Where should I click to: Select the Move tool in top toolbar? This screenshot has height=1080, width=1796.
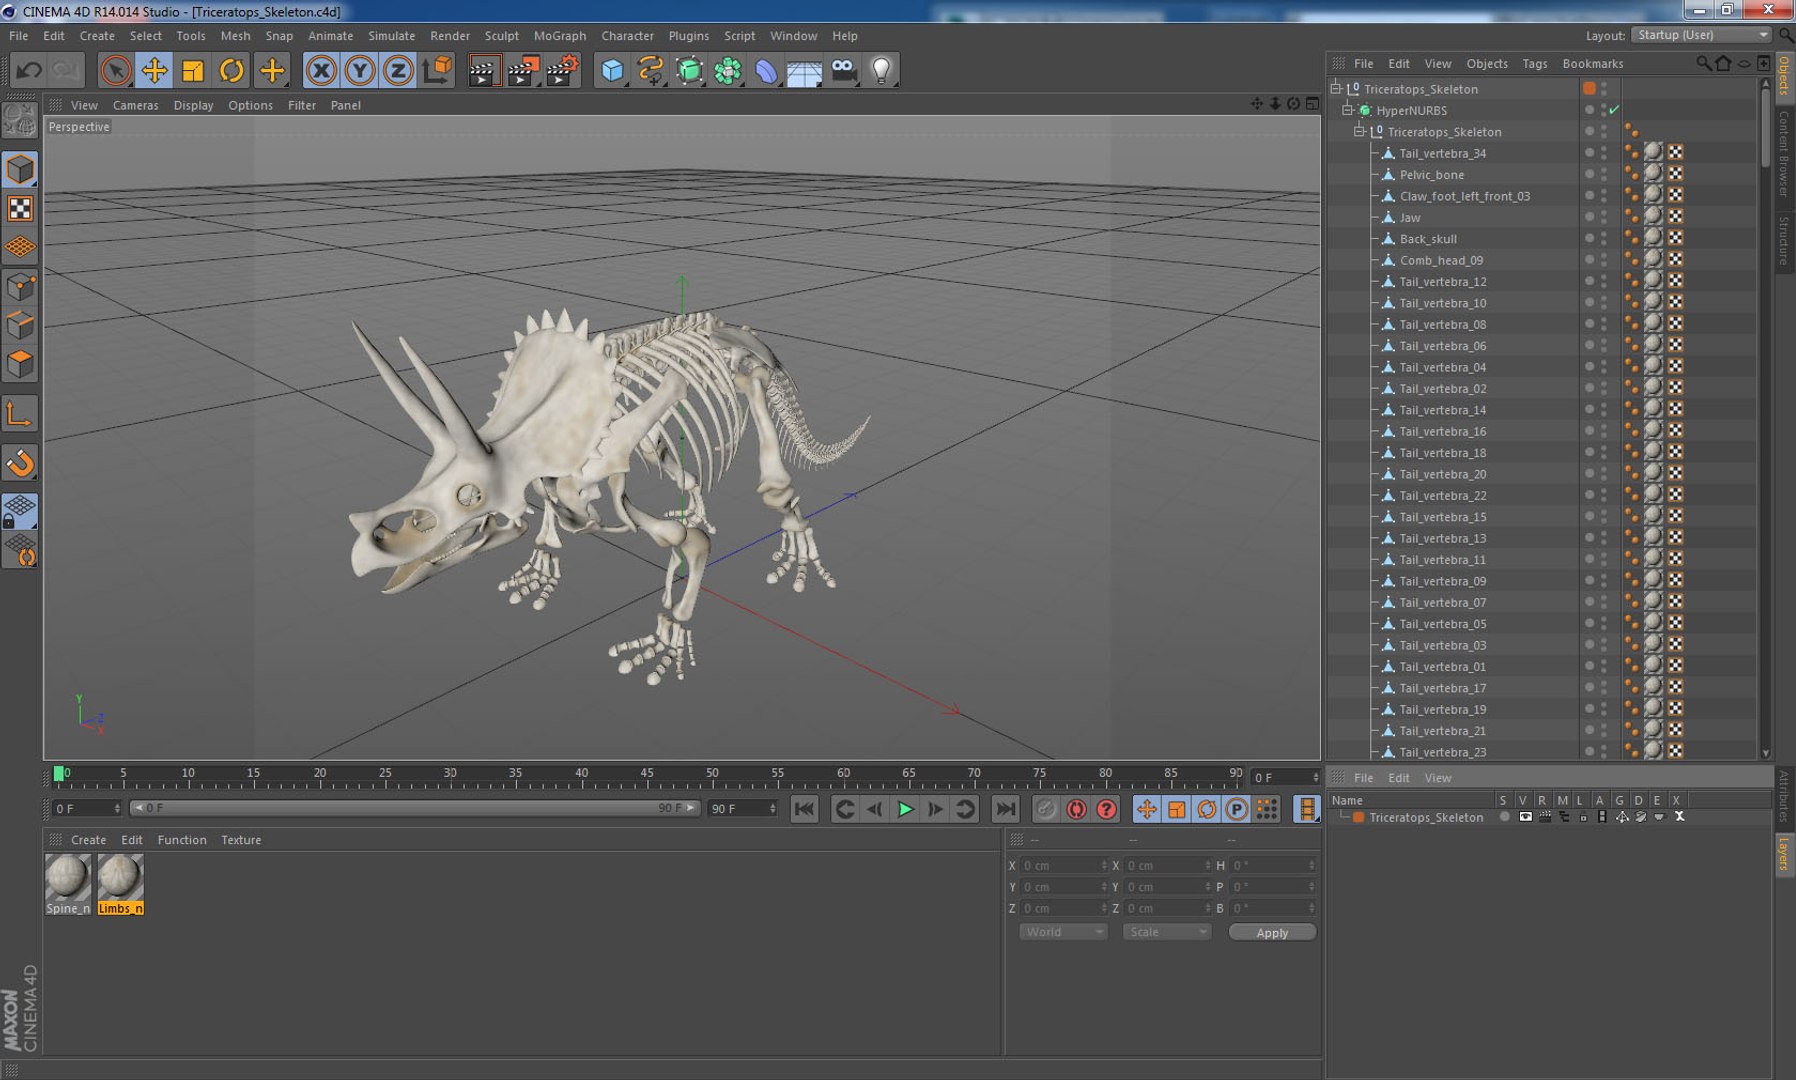tap(154, 70)
